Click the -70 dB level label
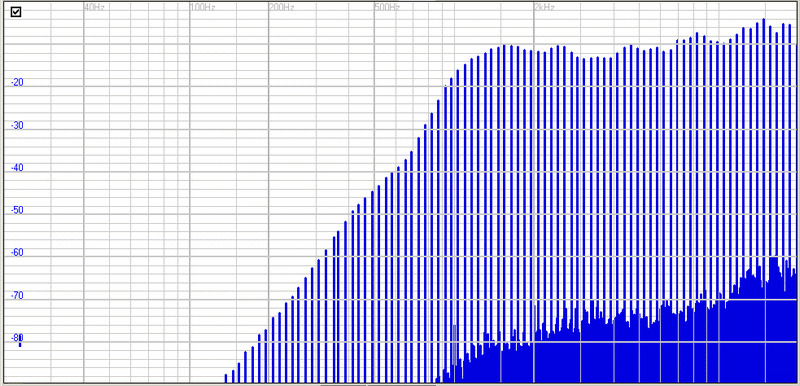The width and height of the screenshot is (800, 386). click(x=17, y=295)
